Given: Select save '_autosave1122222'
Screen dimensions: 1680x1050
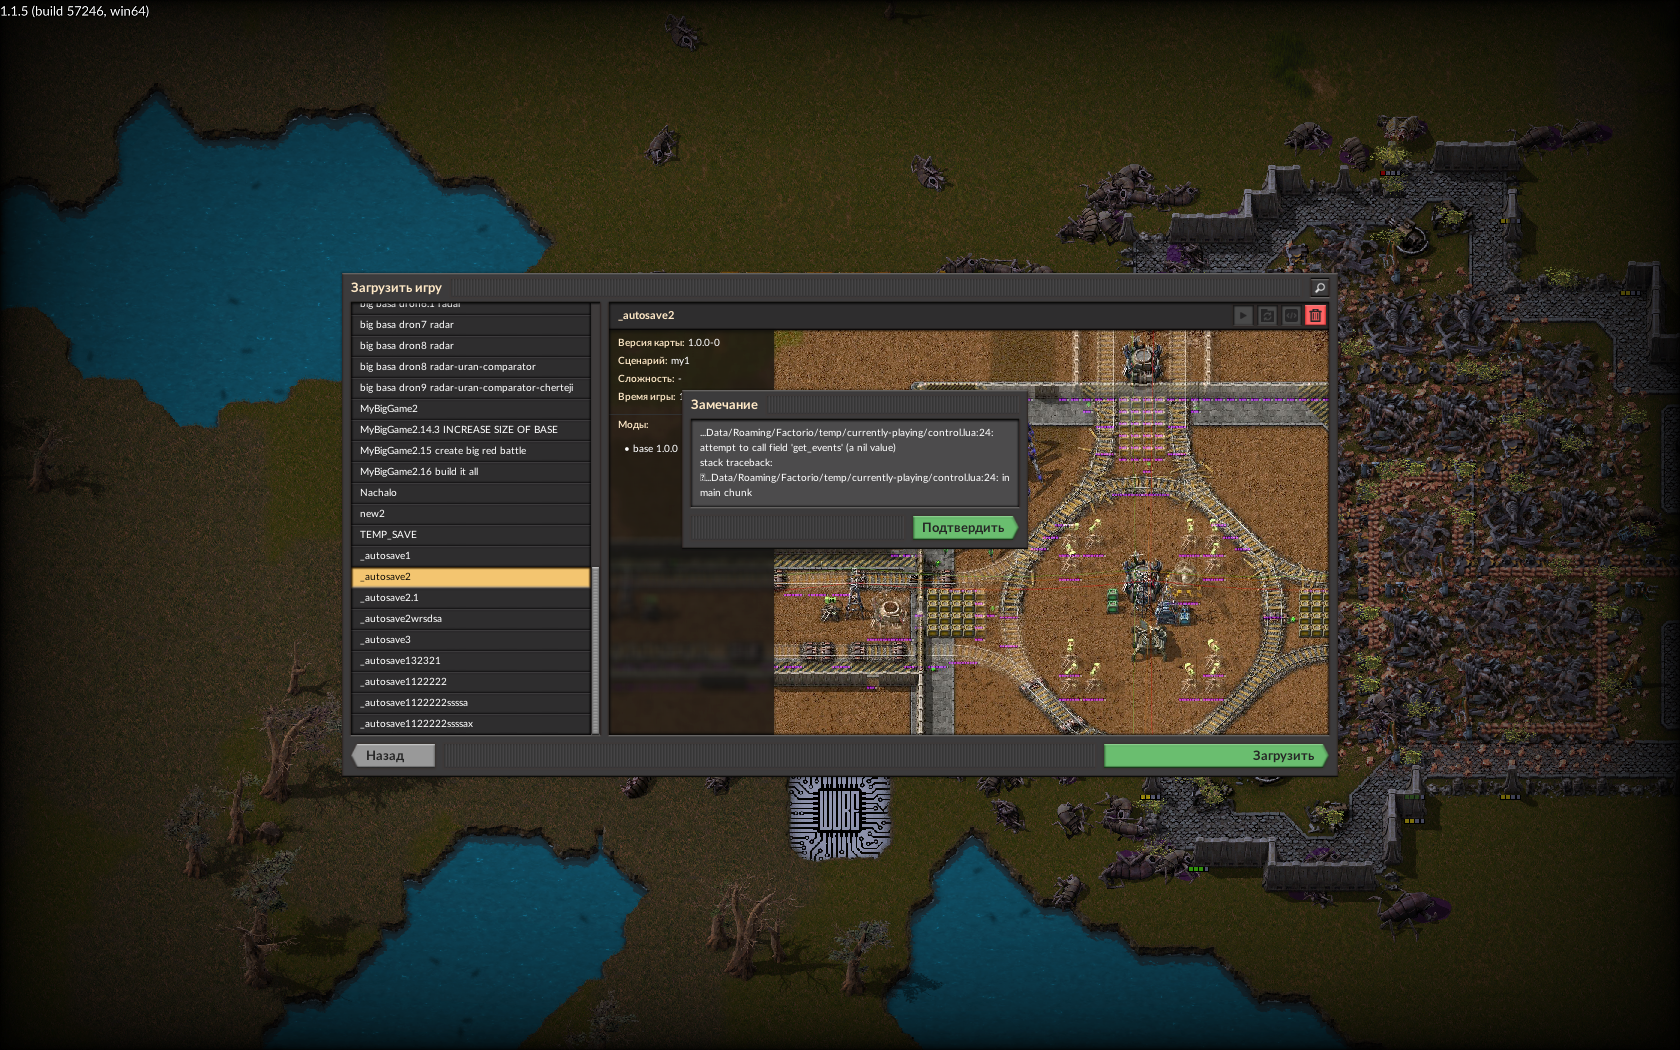Looking at the screenshot, I should (x=471, y=682).
